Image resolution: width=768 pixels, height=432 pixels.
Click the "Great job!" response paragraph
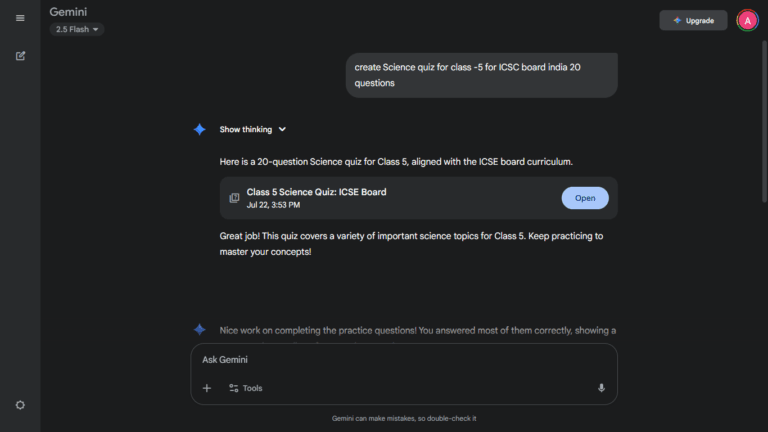click(411, 244)
